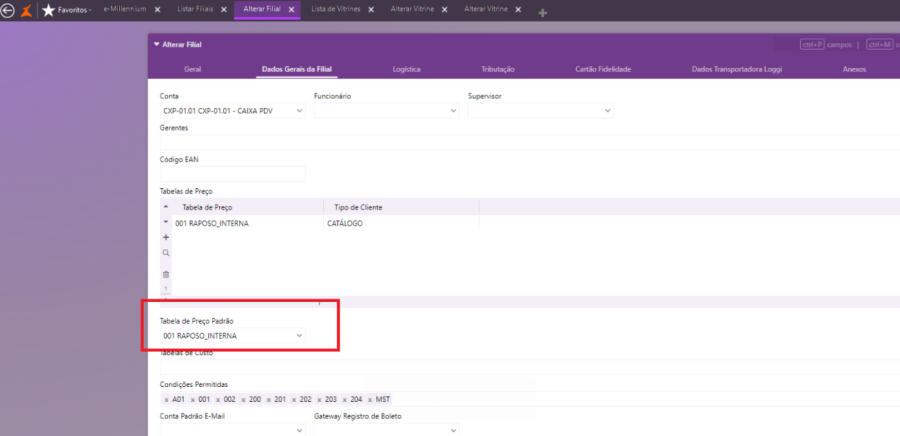This screenshot has width=900, height=436.
Task: Open the Cartão Fidelidade section tab
Action: (x=603, y=69)
